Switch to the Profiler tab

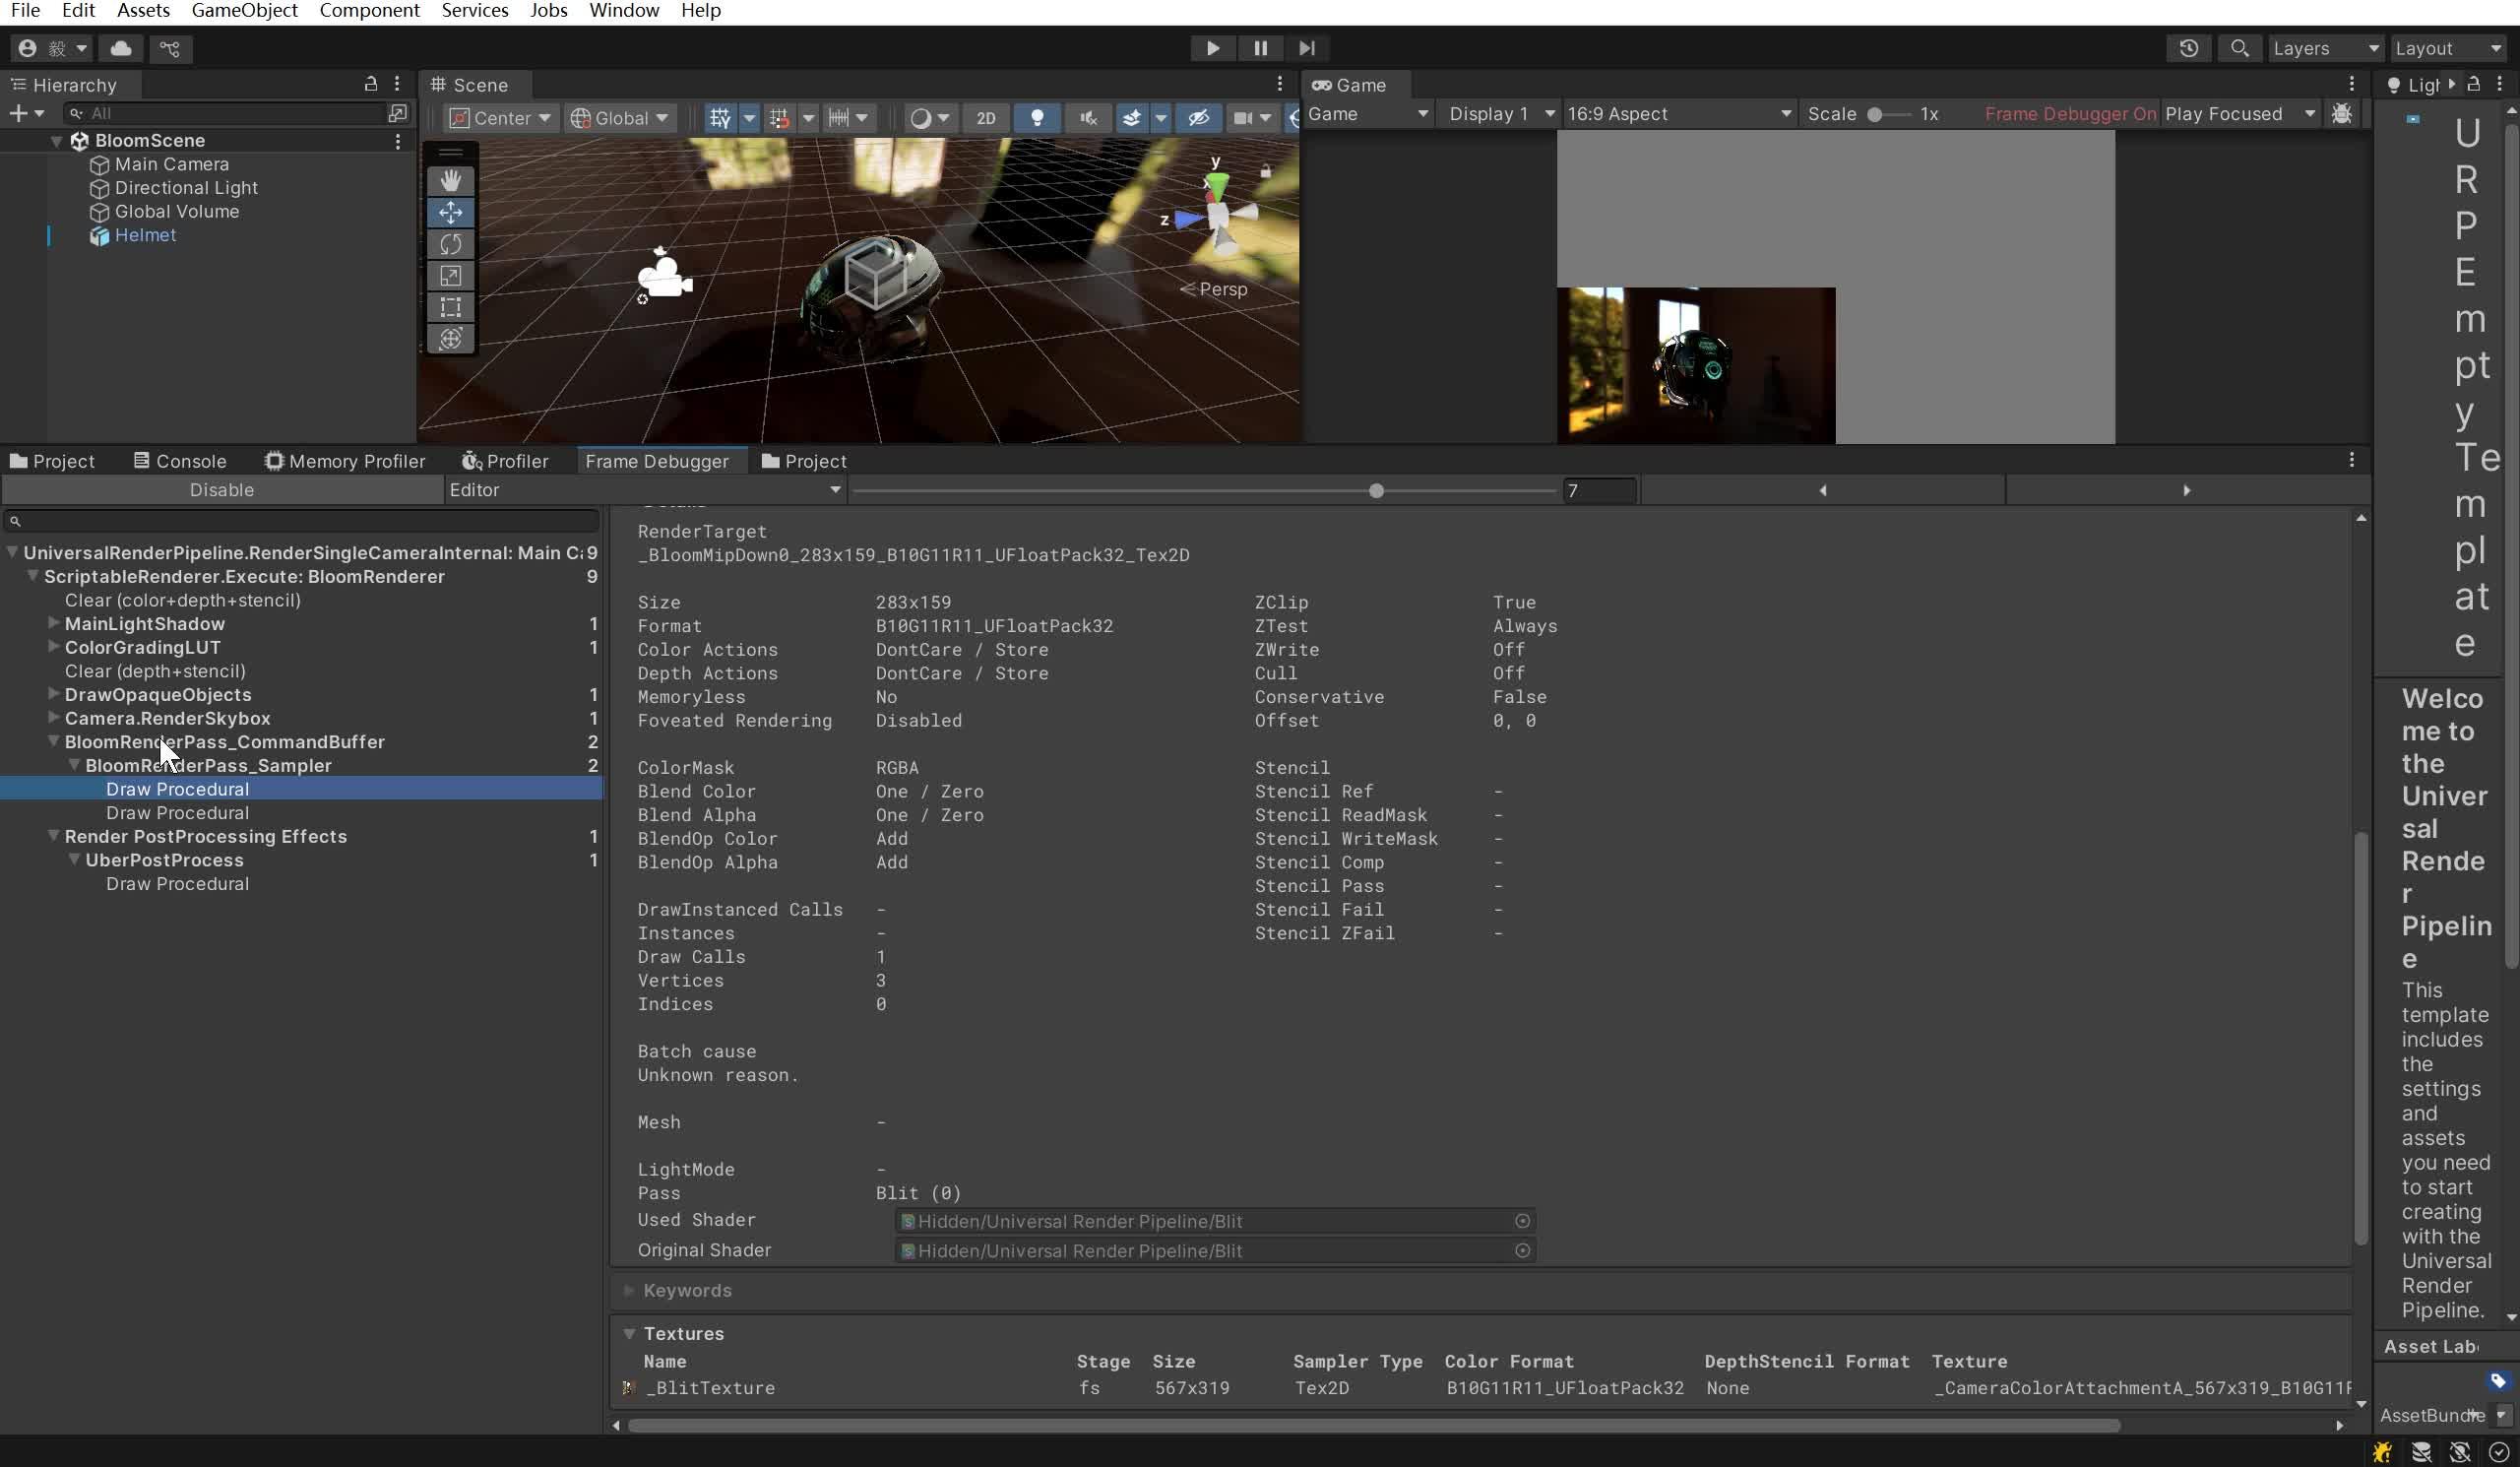click(x=505, y=461)
